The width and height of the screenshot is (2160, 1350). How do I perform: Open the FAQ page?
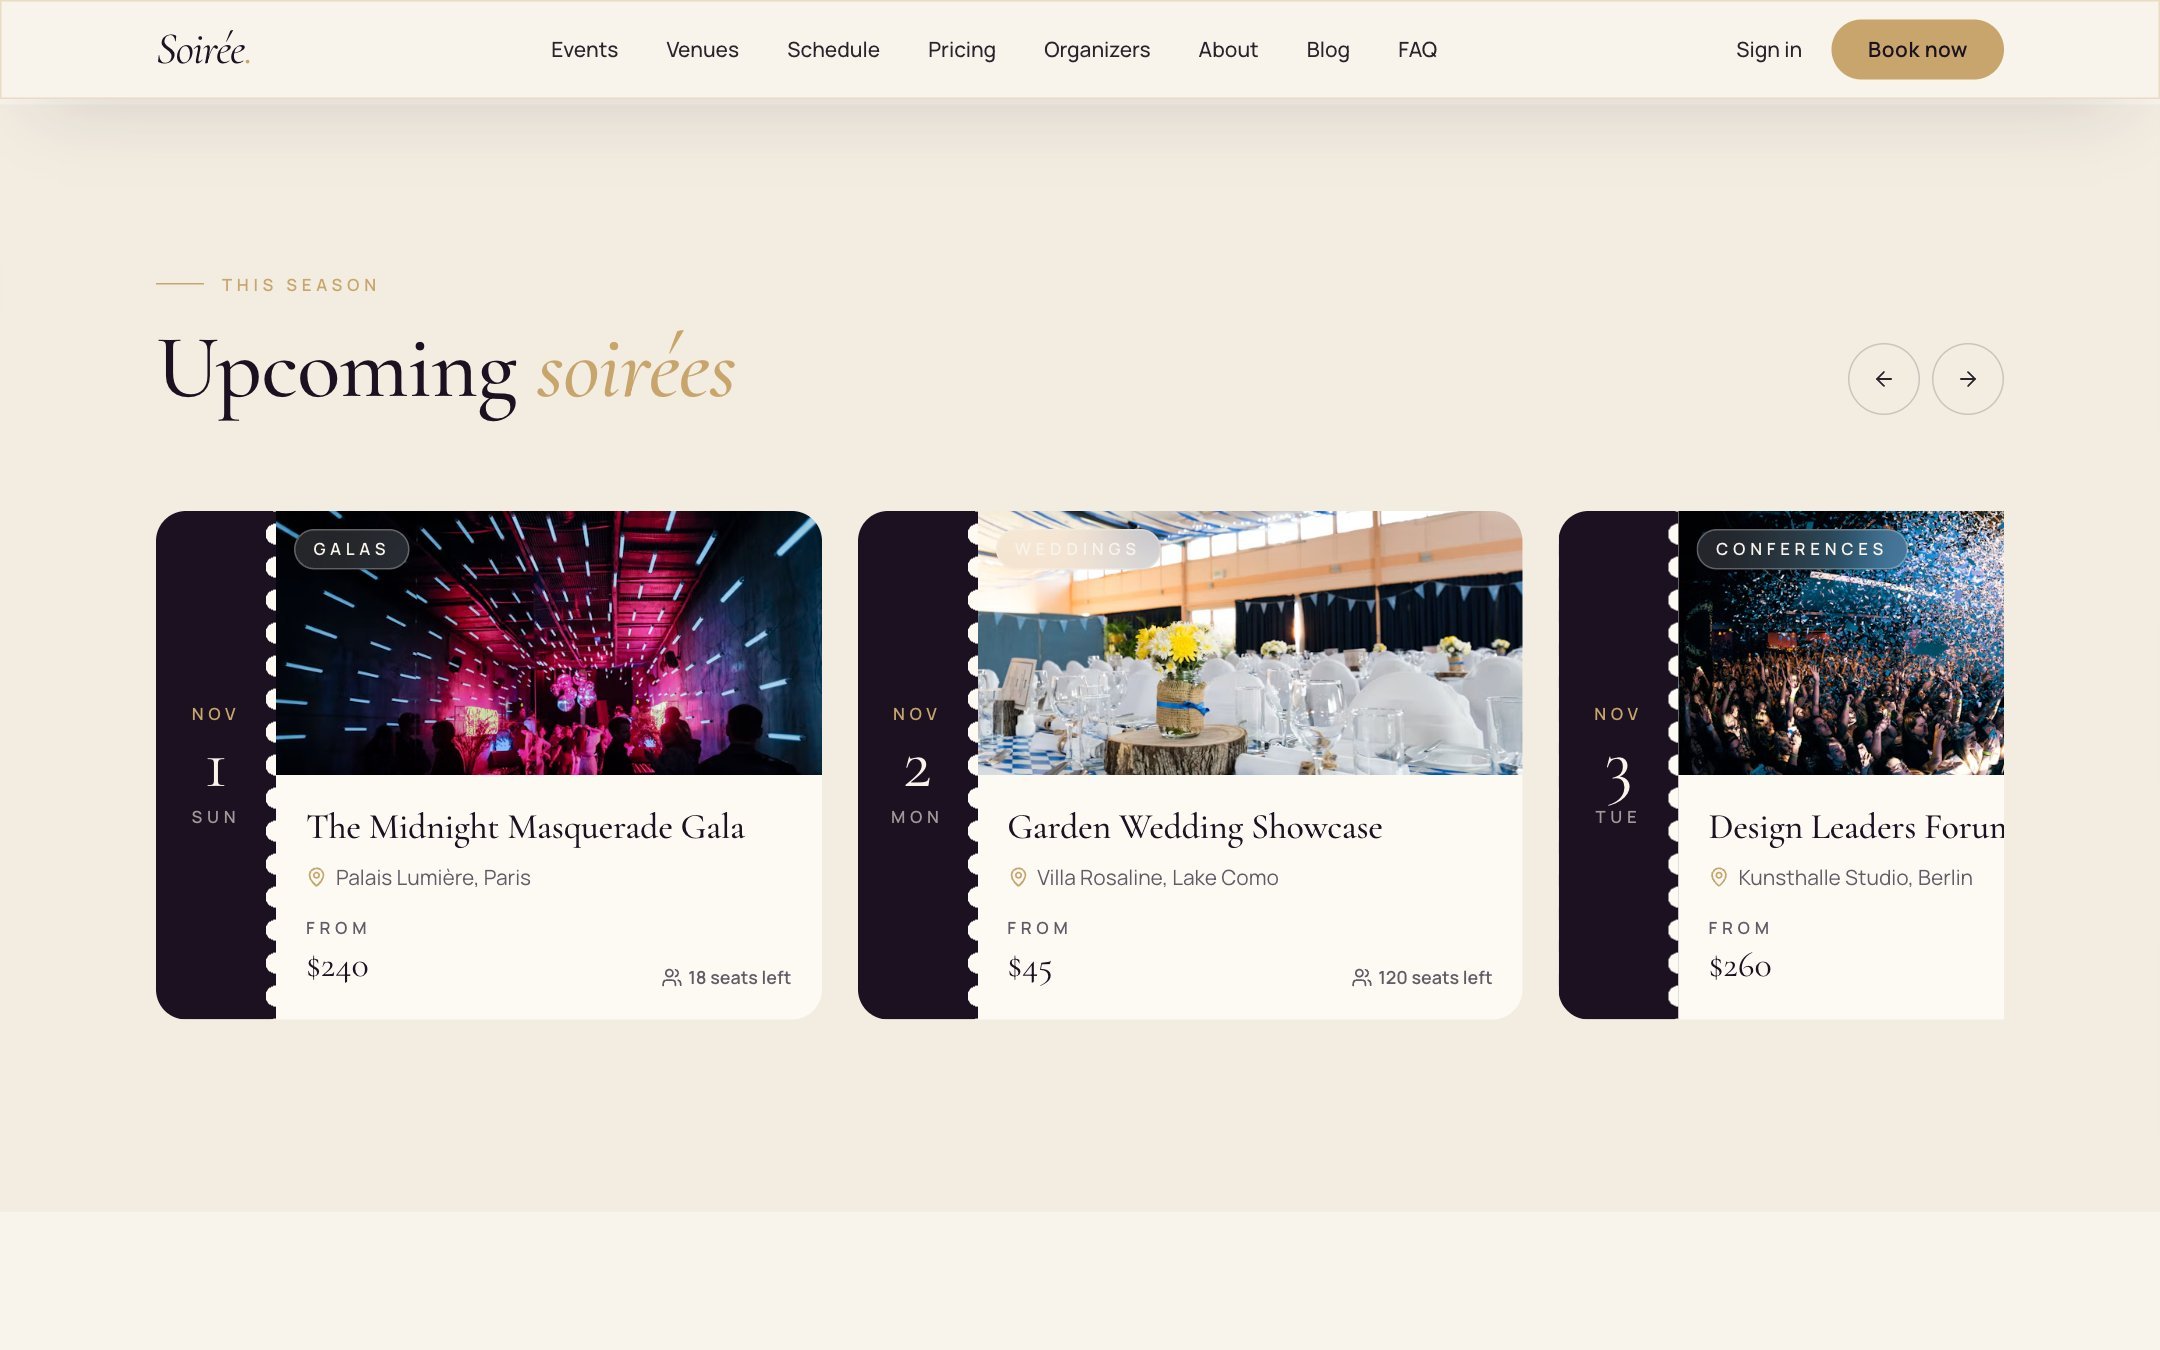[1417, 49]
